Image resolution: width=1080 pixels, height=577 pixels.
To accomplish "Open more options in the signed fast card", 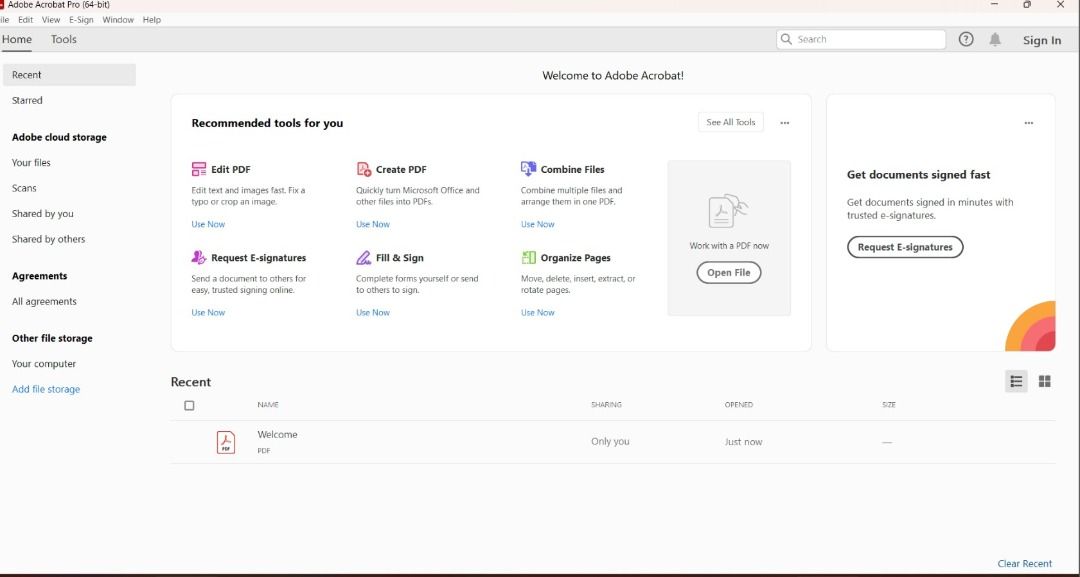I will 1028,123.
